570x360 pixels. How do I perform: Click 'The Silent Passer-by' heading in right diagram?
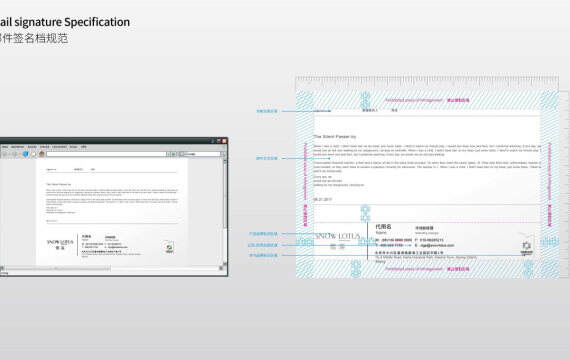coord(334,137)
